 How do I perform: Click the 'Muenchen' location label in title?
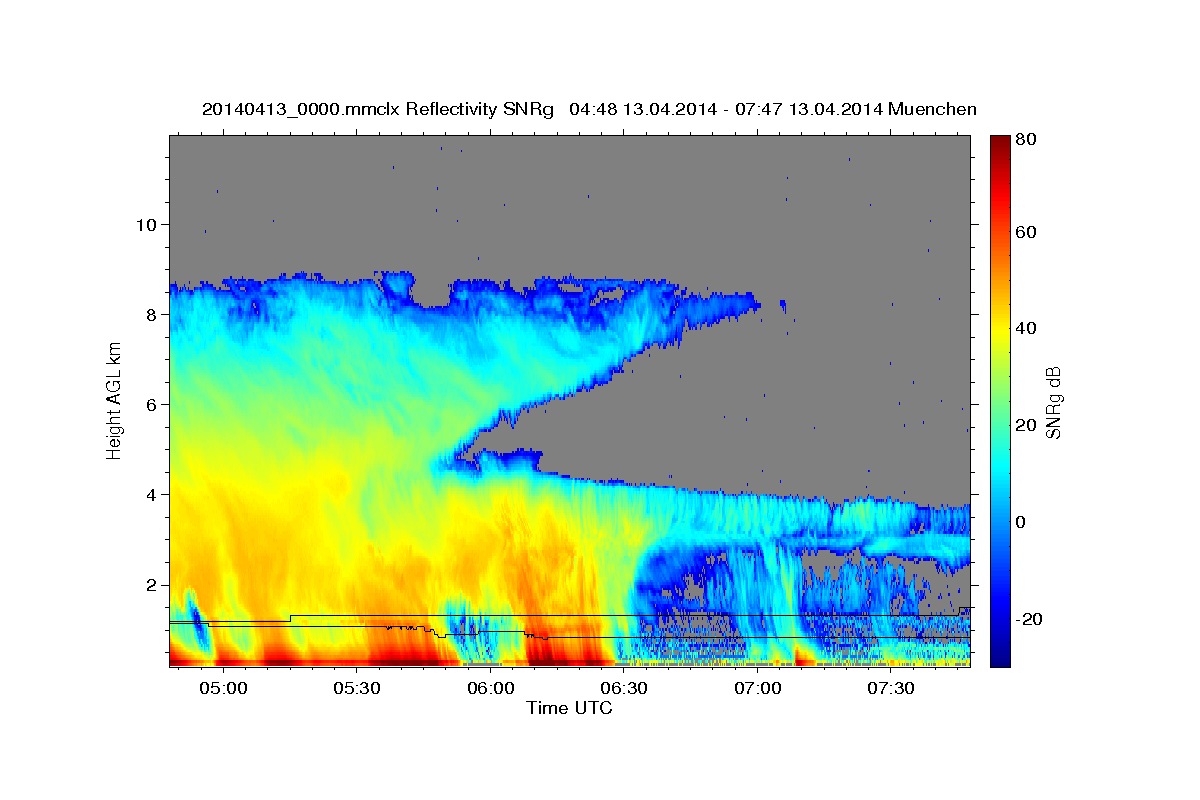click(x=932, y=109)
